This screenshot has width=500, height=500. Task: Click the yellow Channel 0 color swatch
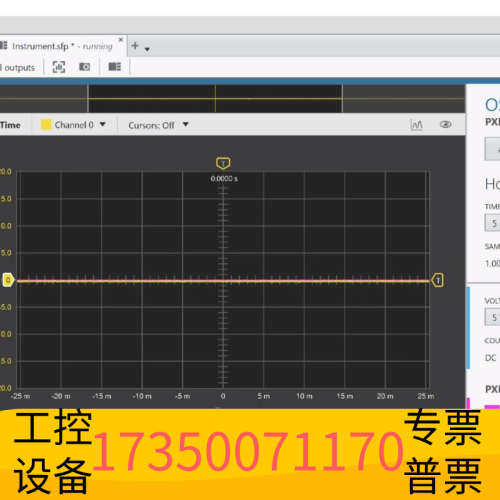pyautogui.click(x=46, y=125)
